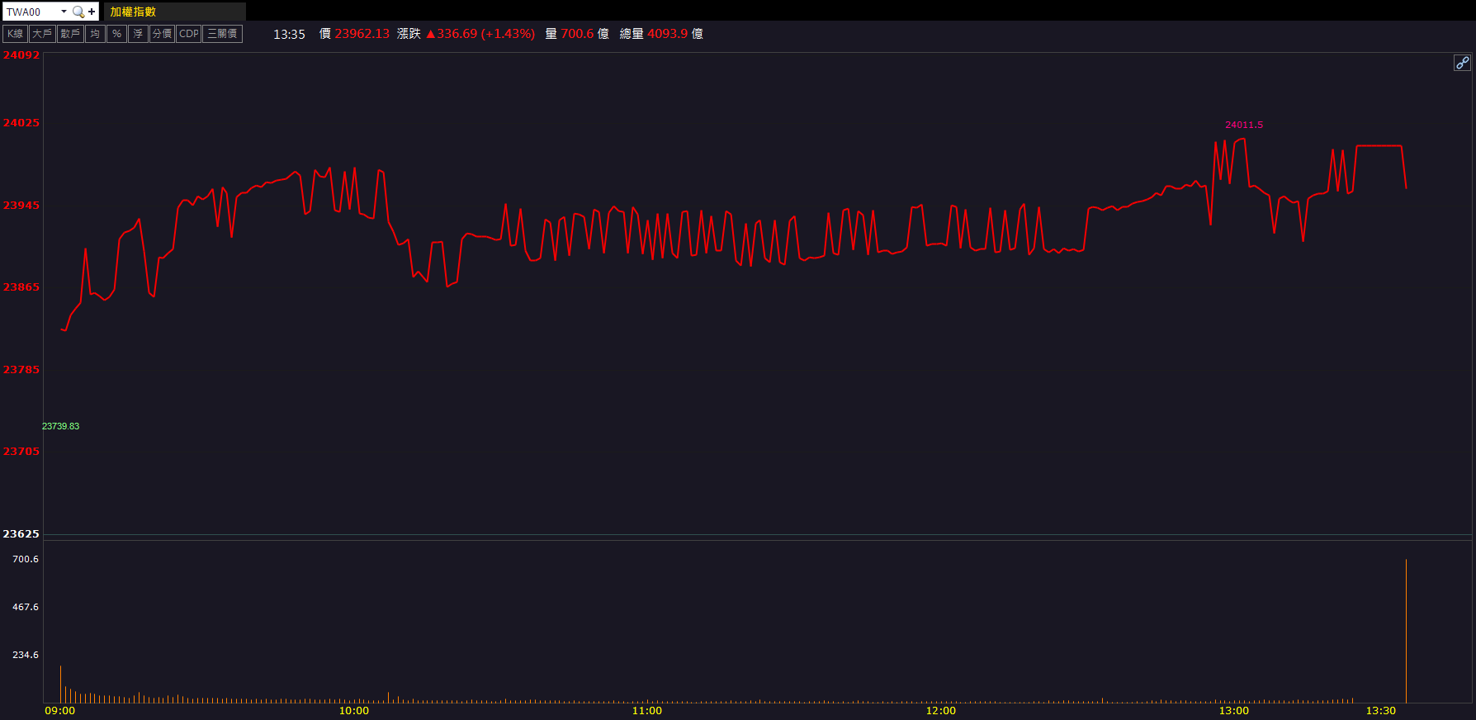Click the price value 23962.13
Image resolution: width=1476 pixels, height=720 pixels.
coord(362,34)
